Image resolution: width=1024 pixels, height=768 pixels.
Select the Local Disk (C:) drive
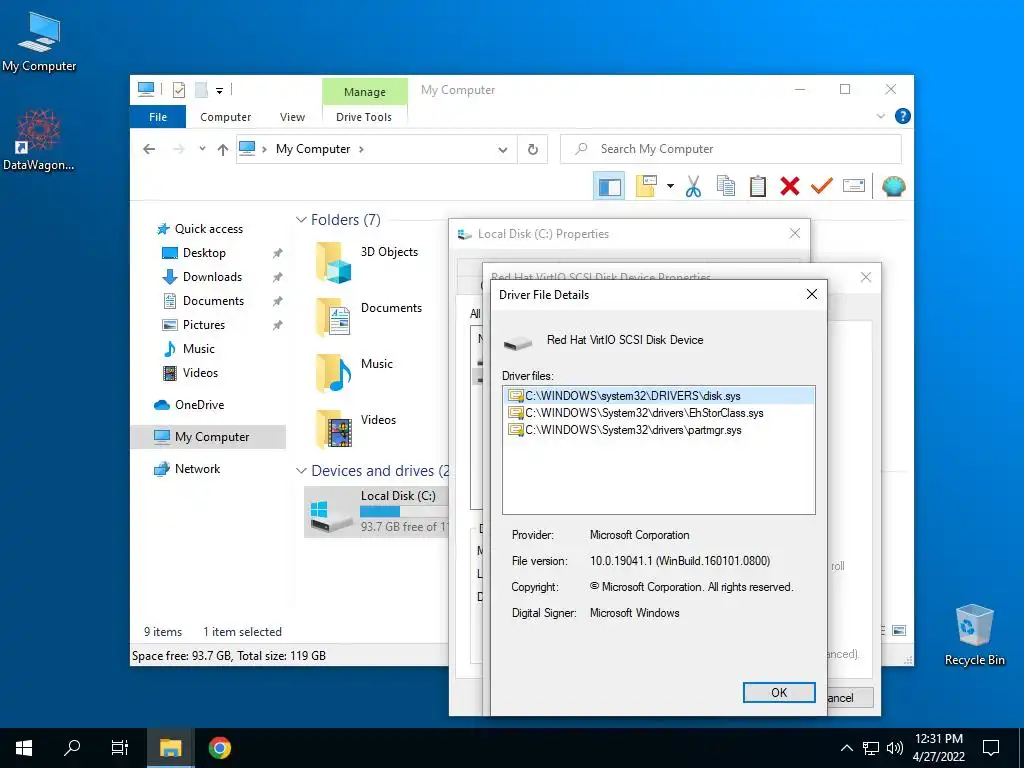point(376,511)
